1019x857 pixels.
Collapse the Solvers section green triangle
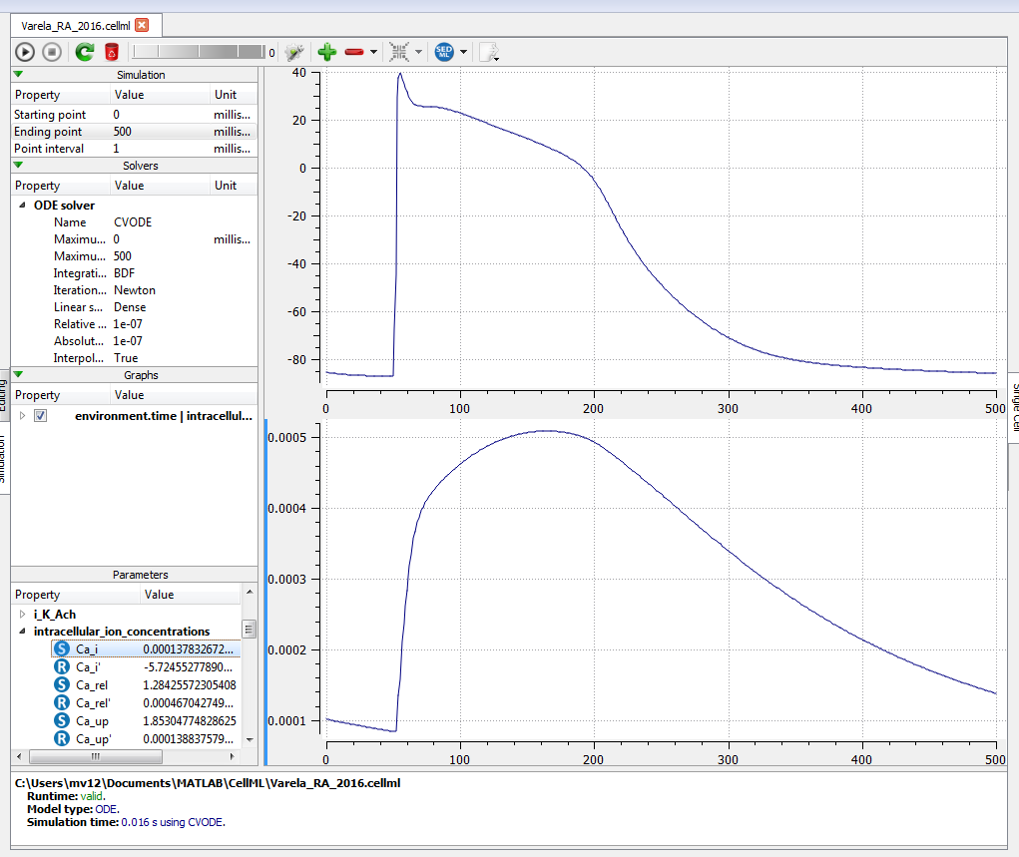click(18, 165)
